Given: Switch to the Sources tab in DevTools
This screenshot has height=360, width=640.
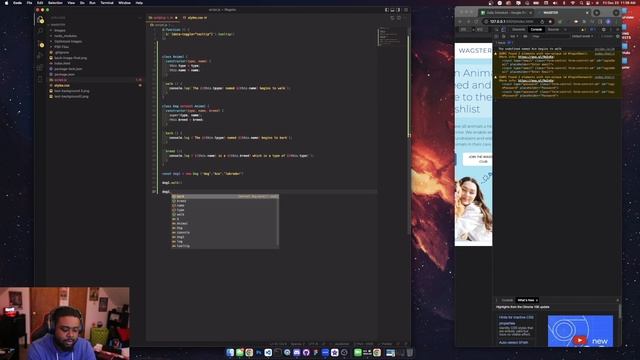Looking at the screenshot, I should point(553,29).
